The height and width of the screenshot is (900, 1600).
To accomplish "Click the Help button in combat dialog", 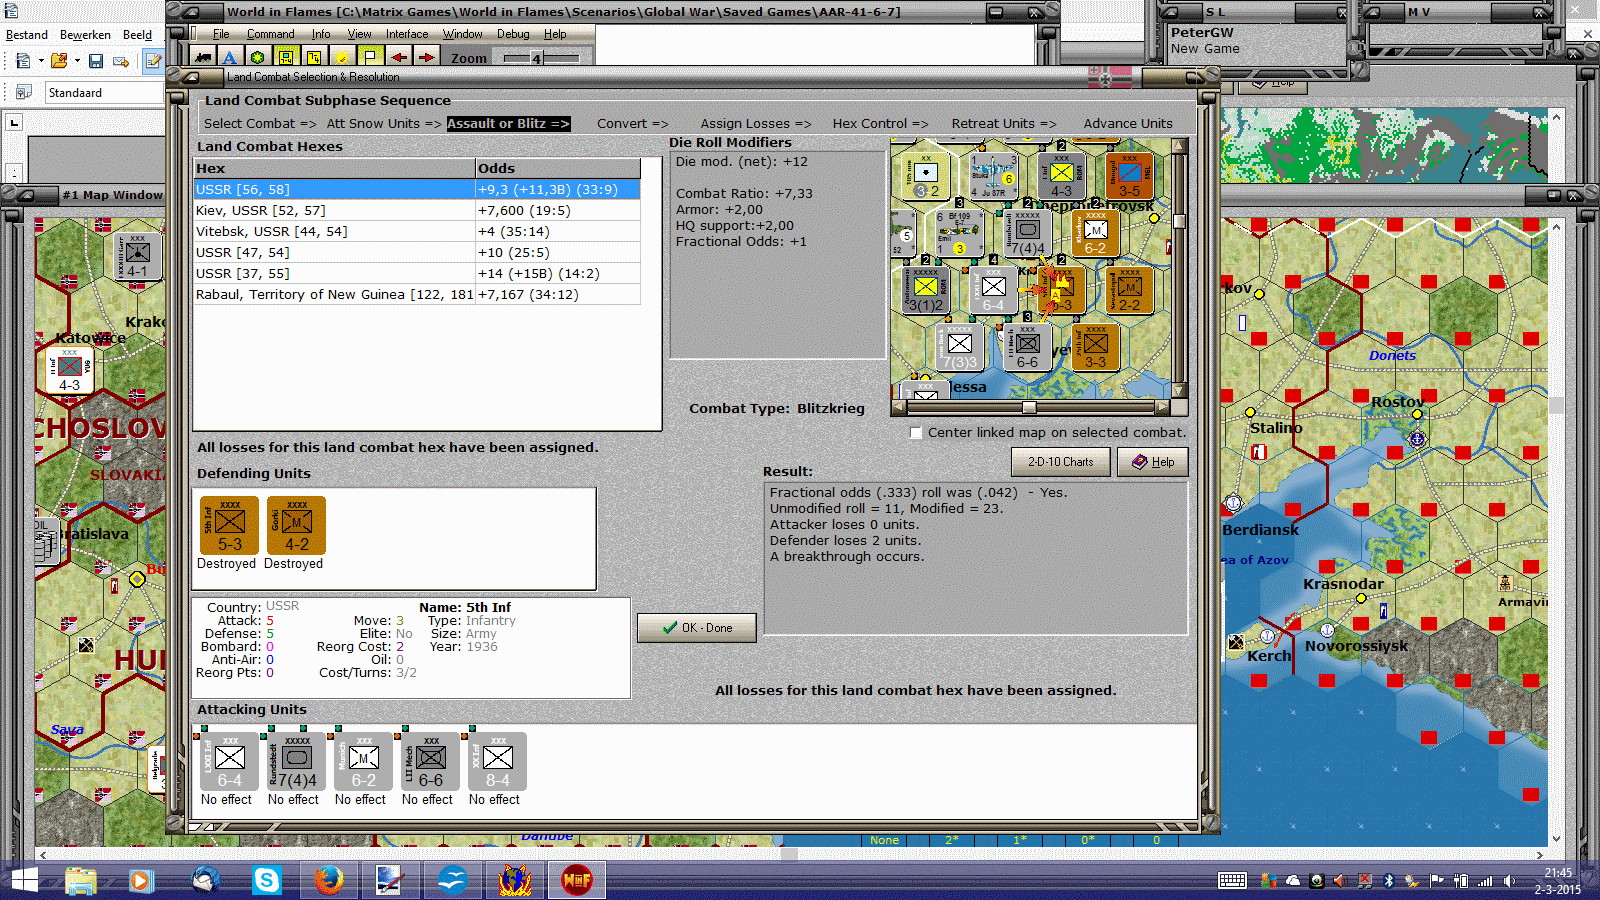I will coord(1153,462).
